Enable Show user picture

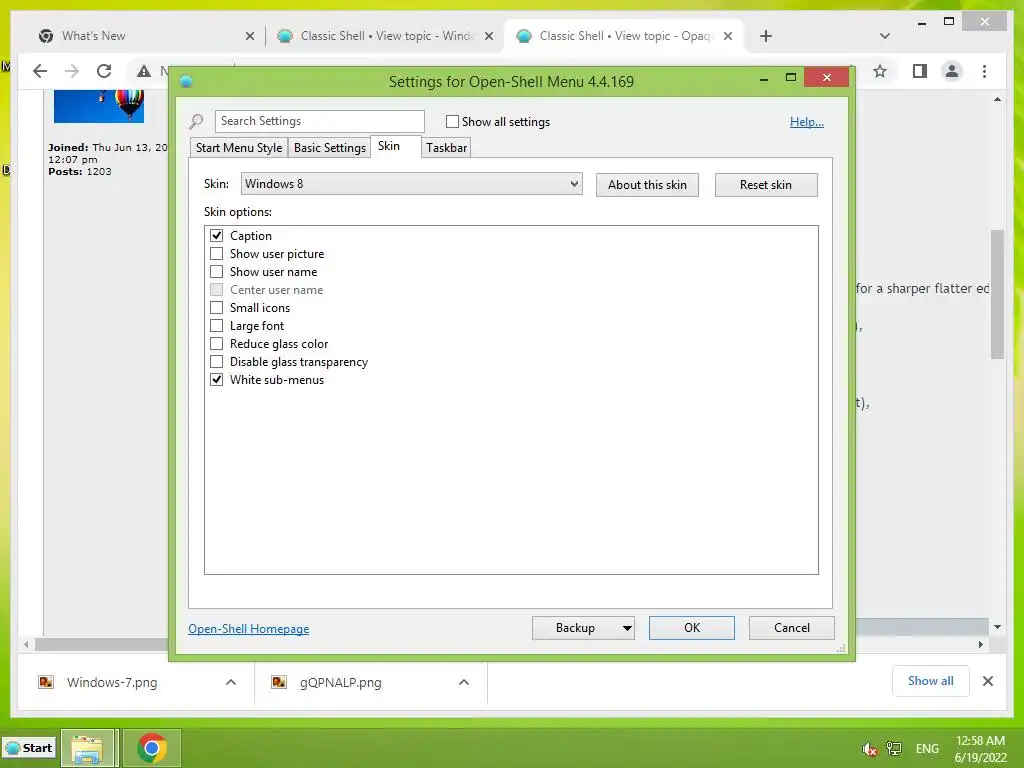[216, 253]
